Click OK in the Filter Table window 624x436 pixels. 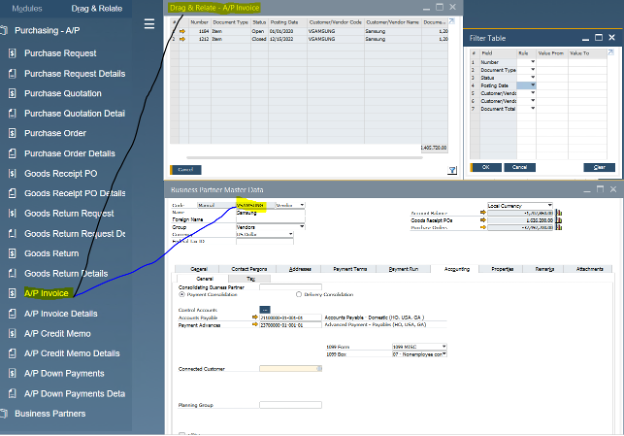point(486,167)
